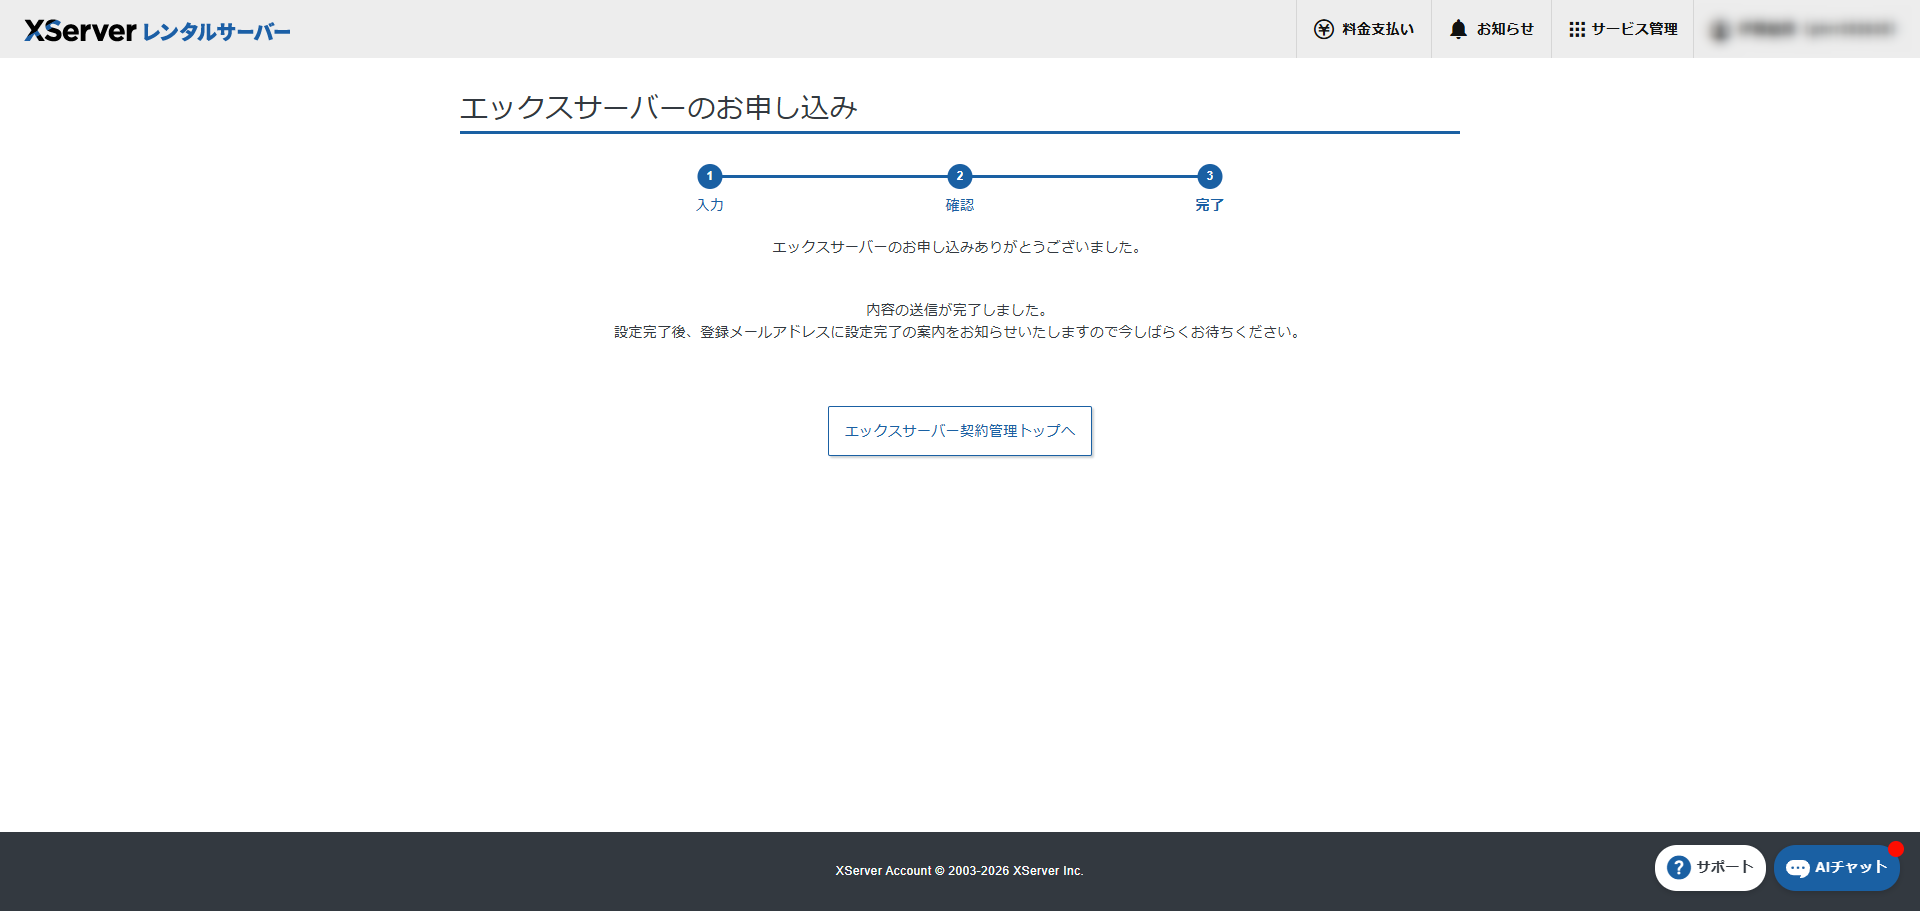Click the footer copyright XServer Account text
This screenshot has width=1920, height=911.
(959, 871)
